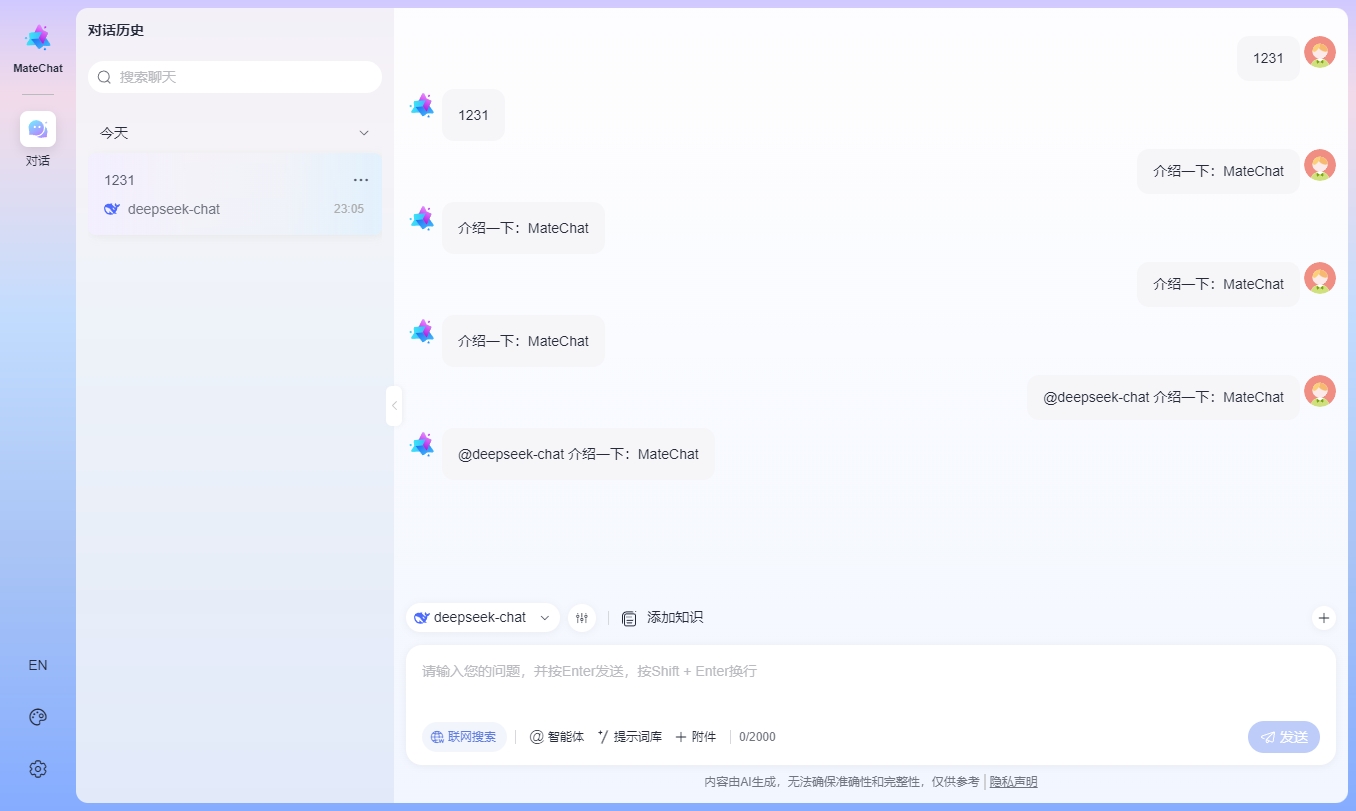Click the bot avatar beside 1231 reply
Screen dimensions: 1356x811
[422, 105]
